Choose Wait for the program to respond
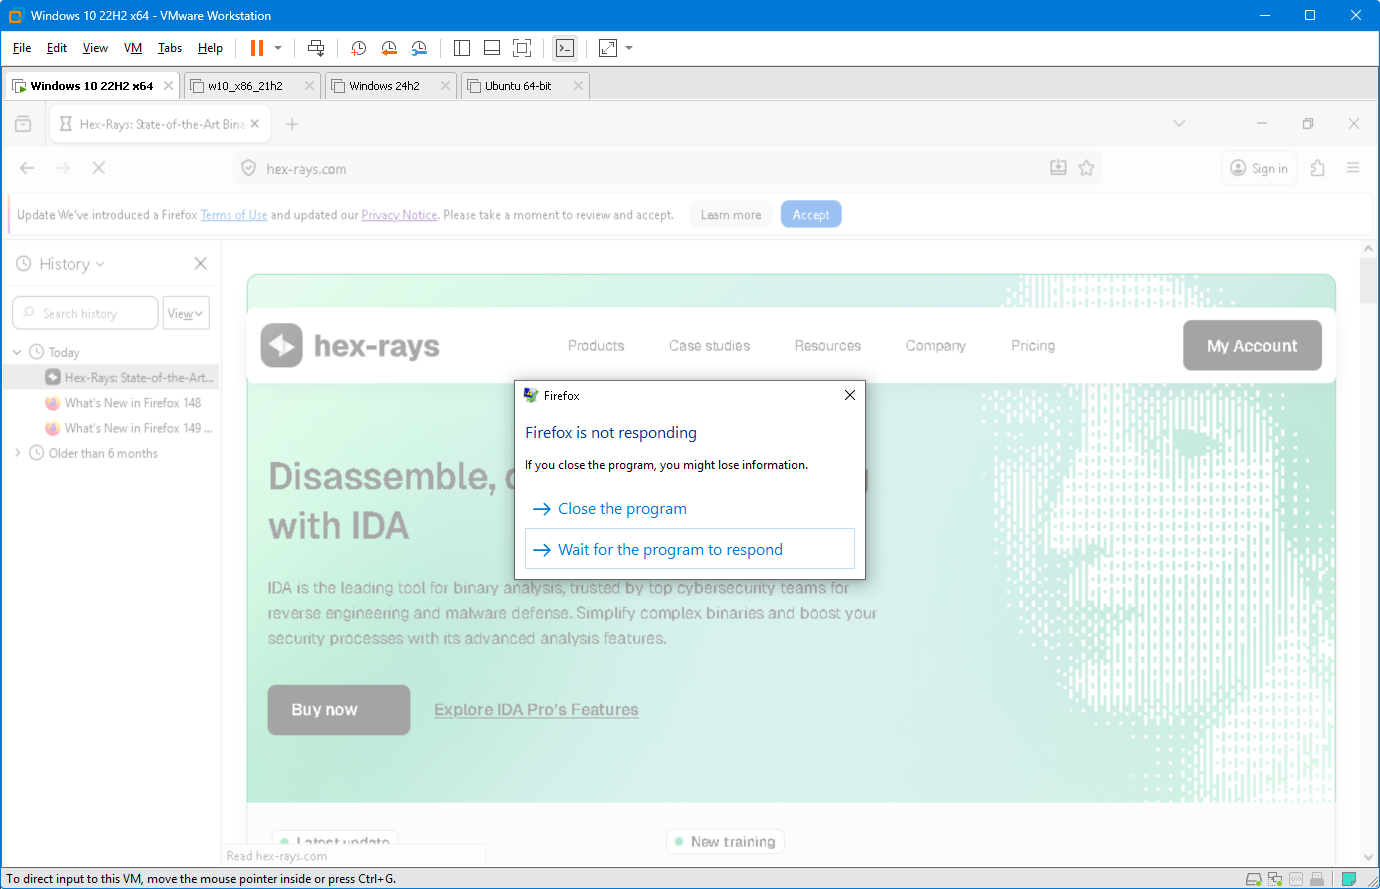 click(x=690, y=549)
